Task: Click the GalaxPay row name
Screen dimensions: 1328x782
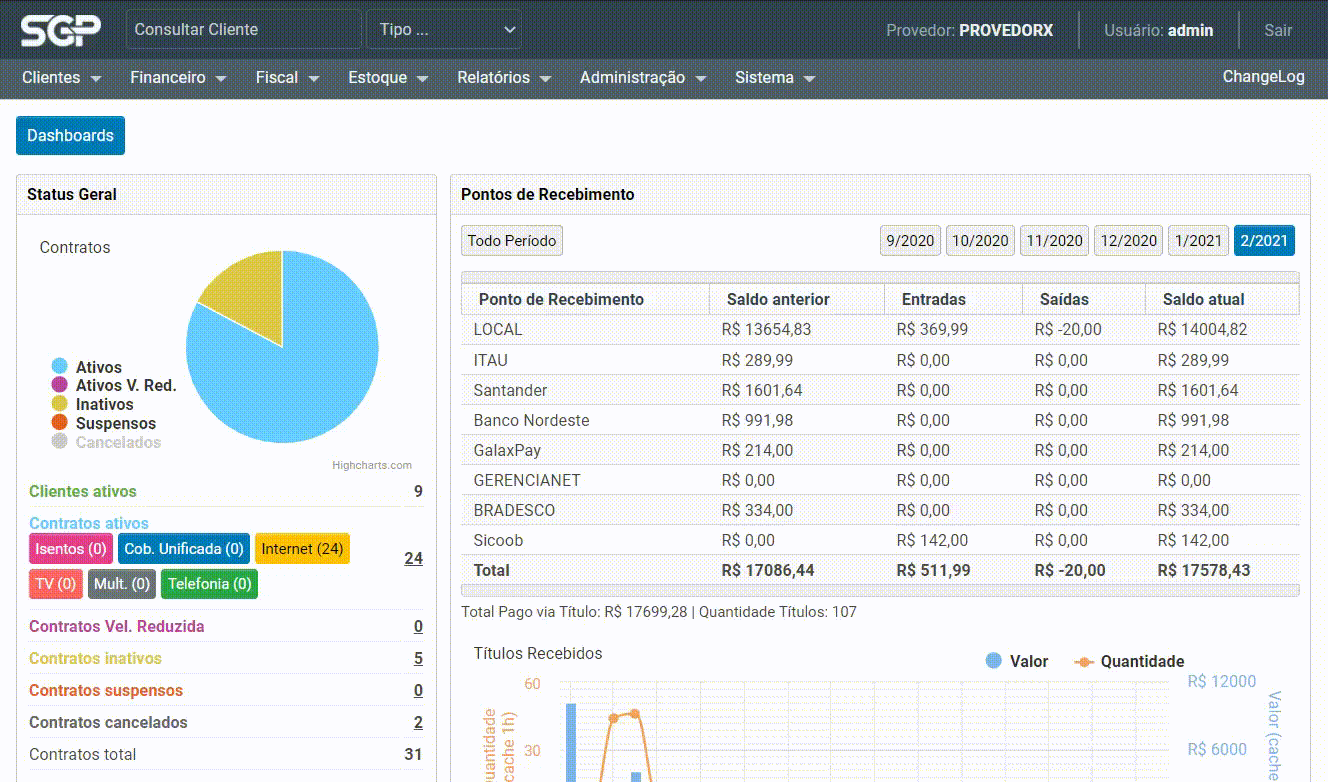Action: point(507,450)
